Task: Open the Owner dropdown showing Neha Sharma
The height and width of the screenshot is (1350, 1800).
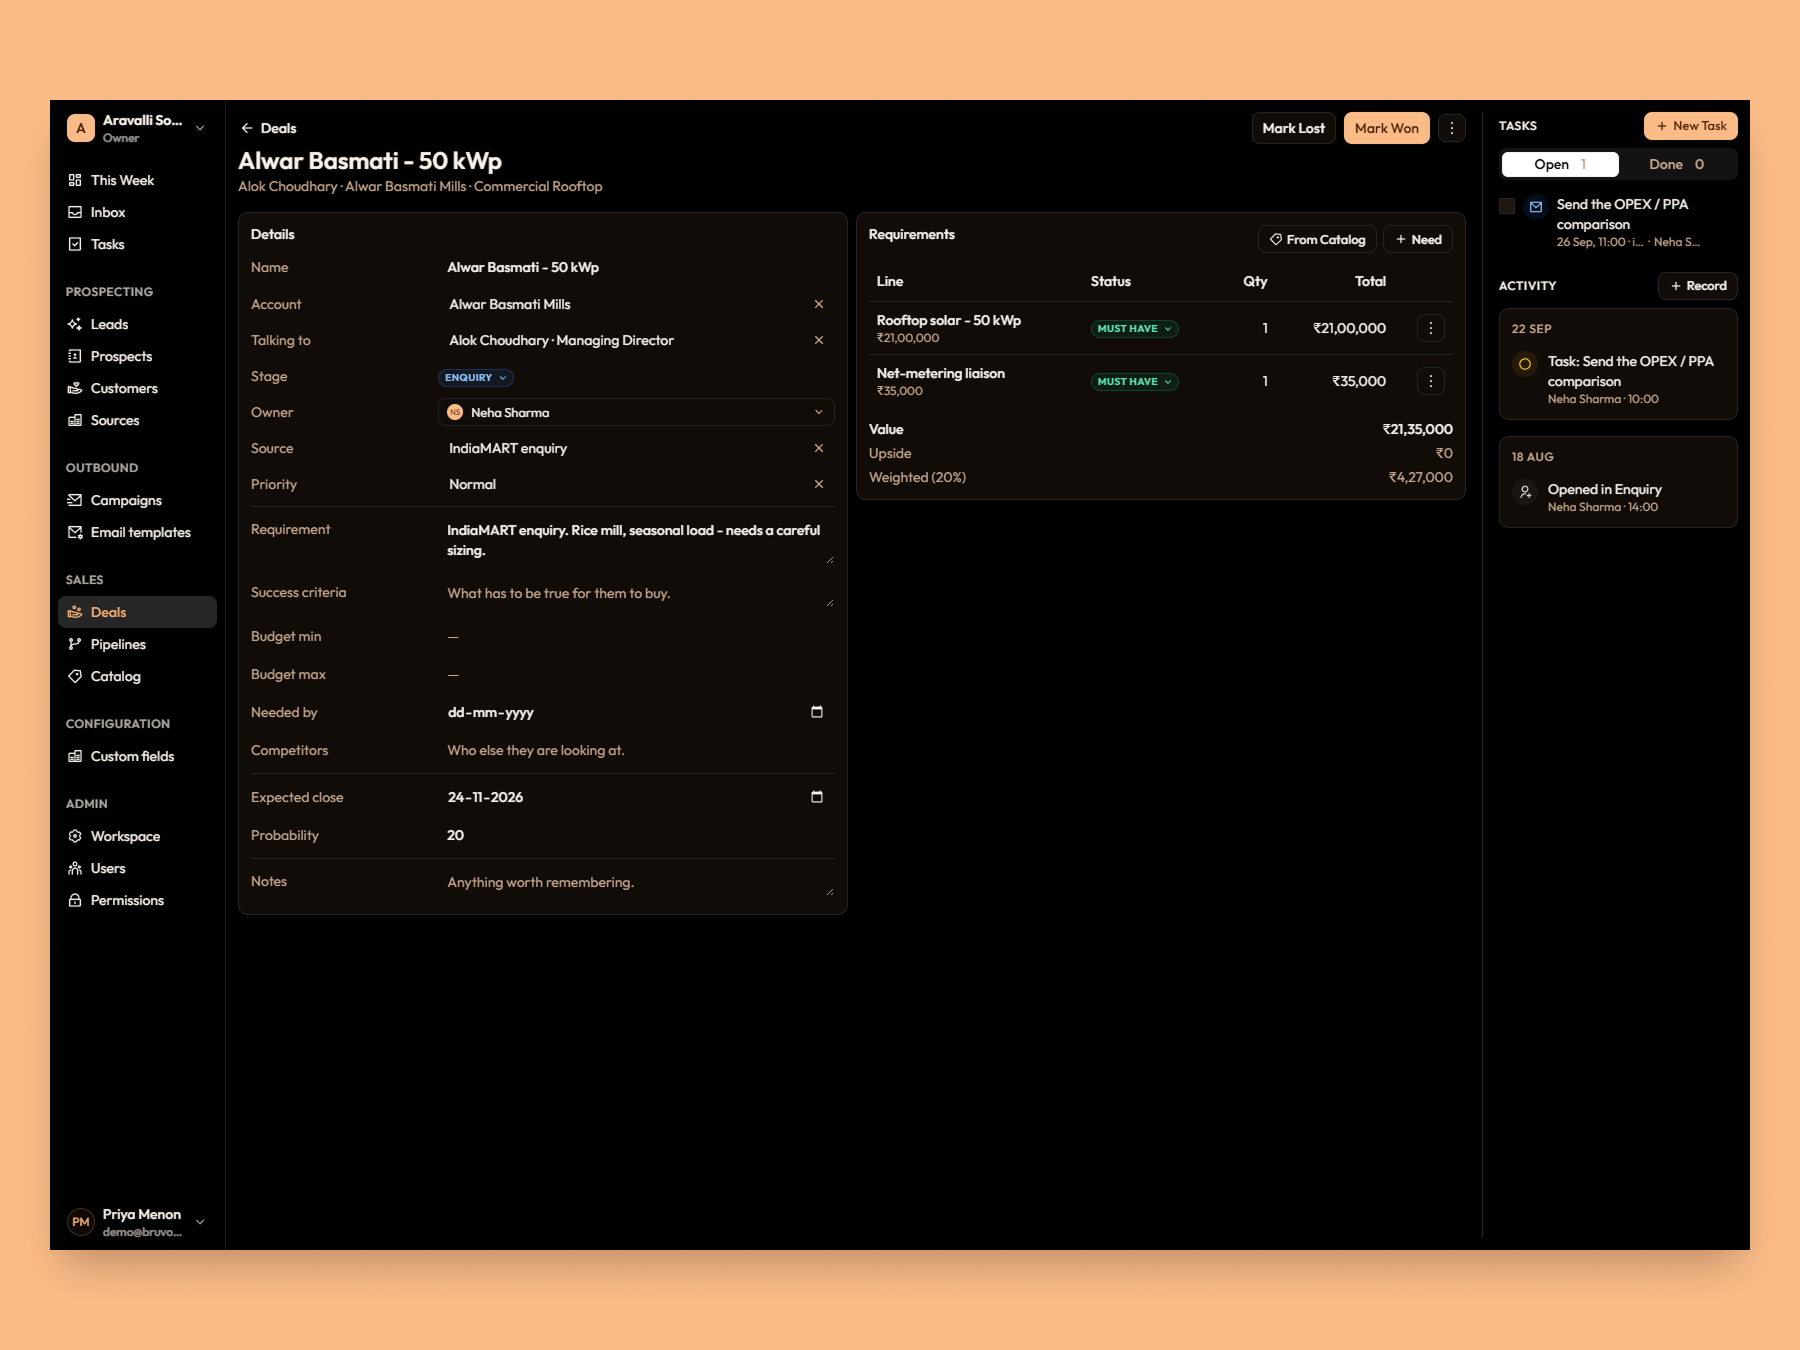Action: pyautogui.click(x=636, y=412)
